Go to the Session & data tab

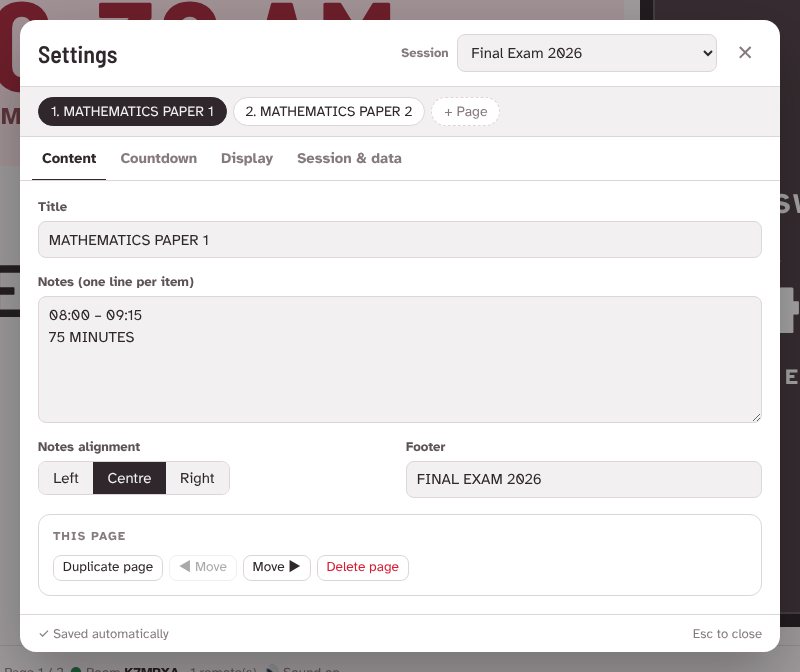[x=349, y=158]
